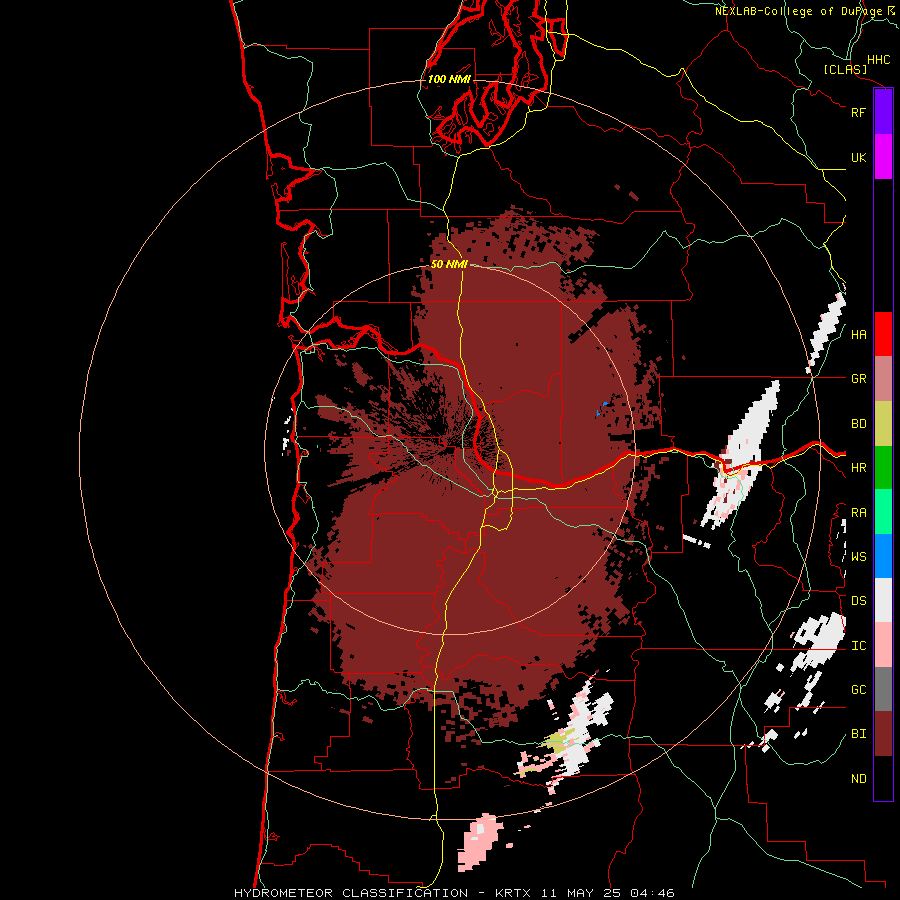
Task: Click the blue WS legend color swatch
Action: click(x=883, y=556)
